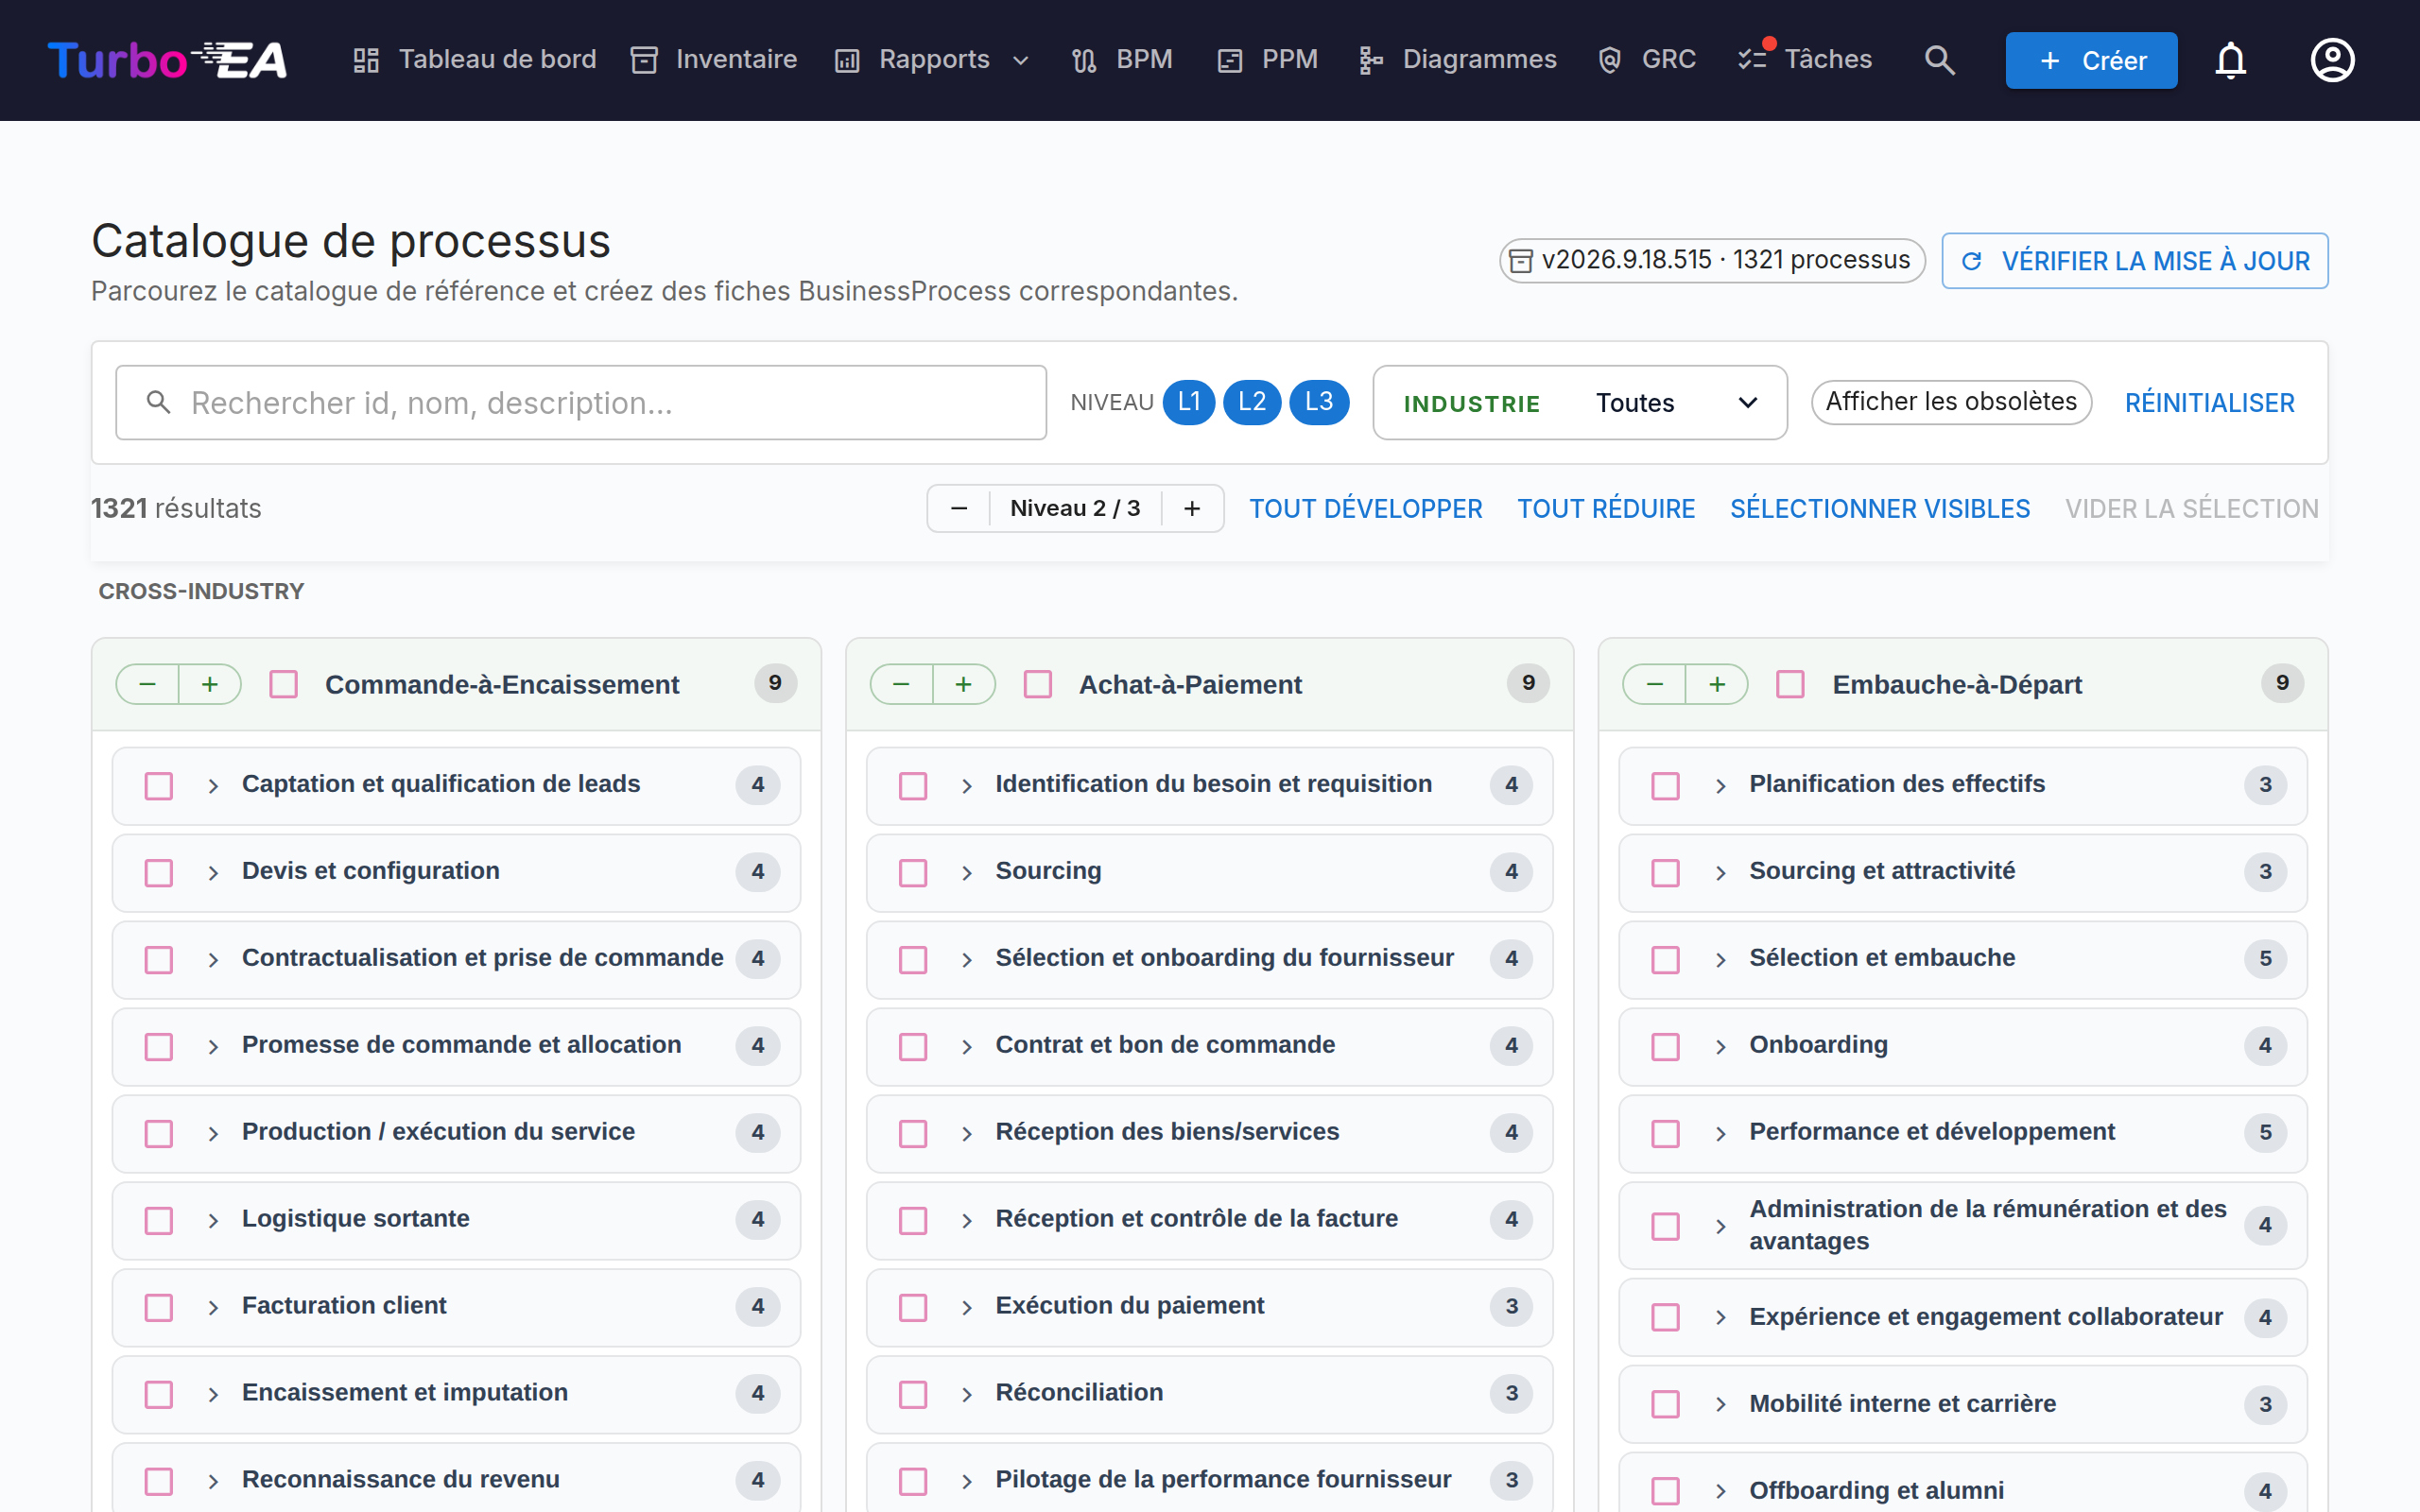Expand one level in Achat-à-Paiement column
Screen dimensions: 2420x1512
tap(963, 684)
